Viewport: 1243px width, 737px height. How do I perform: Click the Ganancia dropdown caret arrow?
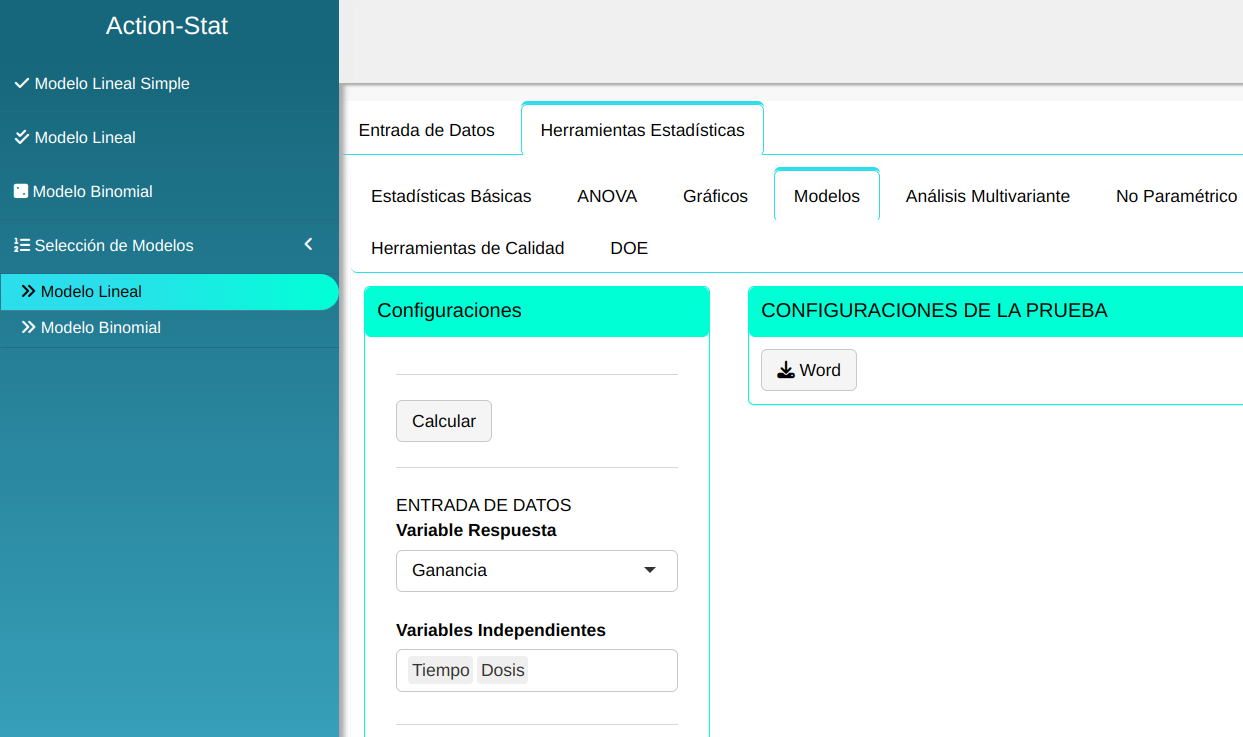(x=650, y=571)
